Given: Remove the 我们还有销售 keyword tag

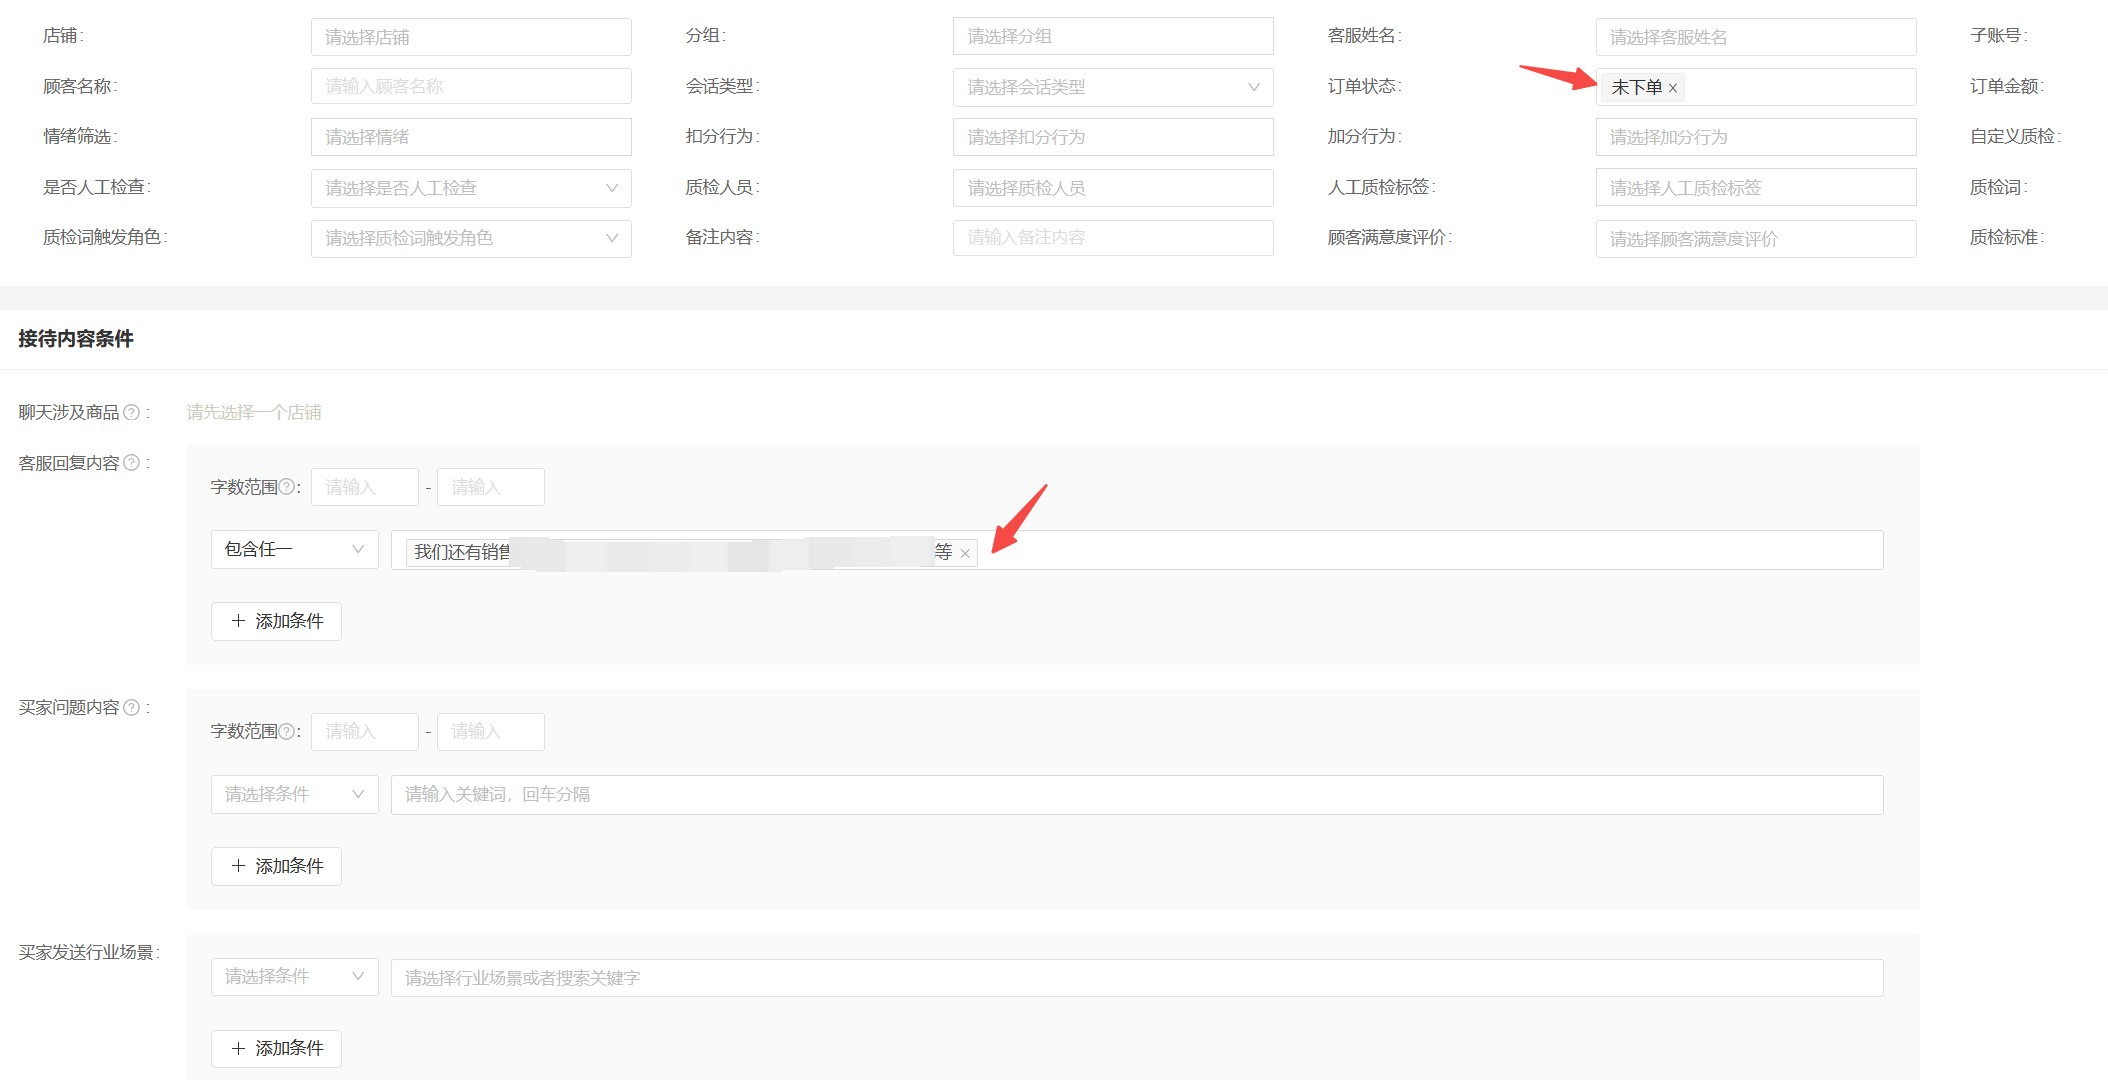Looking at the screenshot, I should (965, 553).
